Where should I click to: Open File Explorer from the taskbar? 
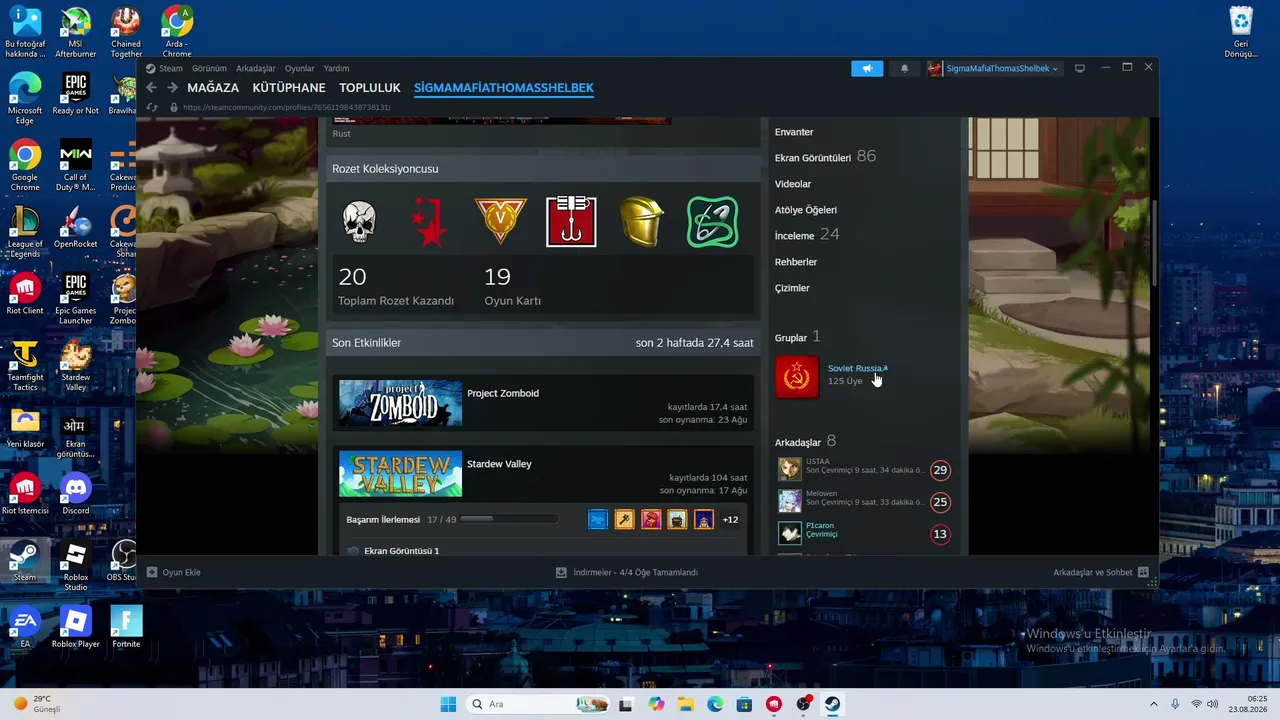[x=686, y=704]
